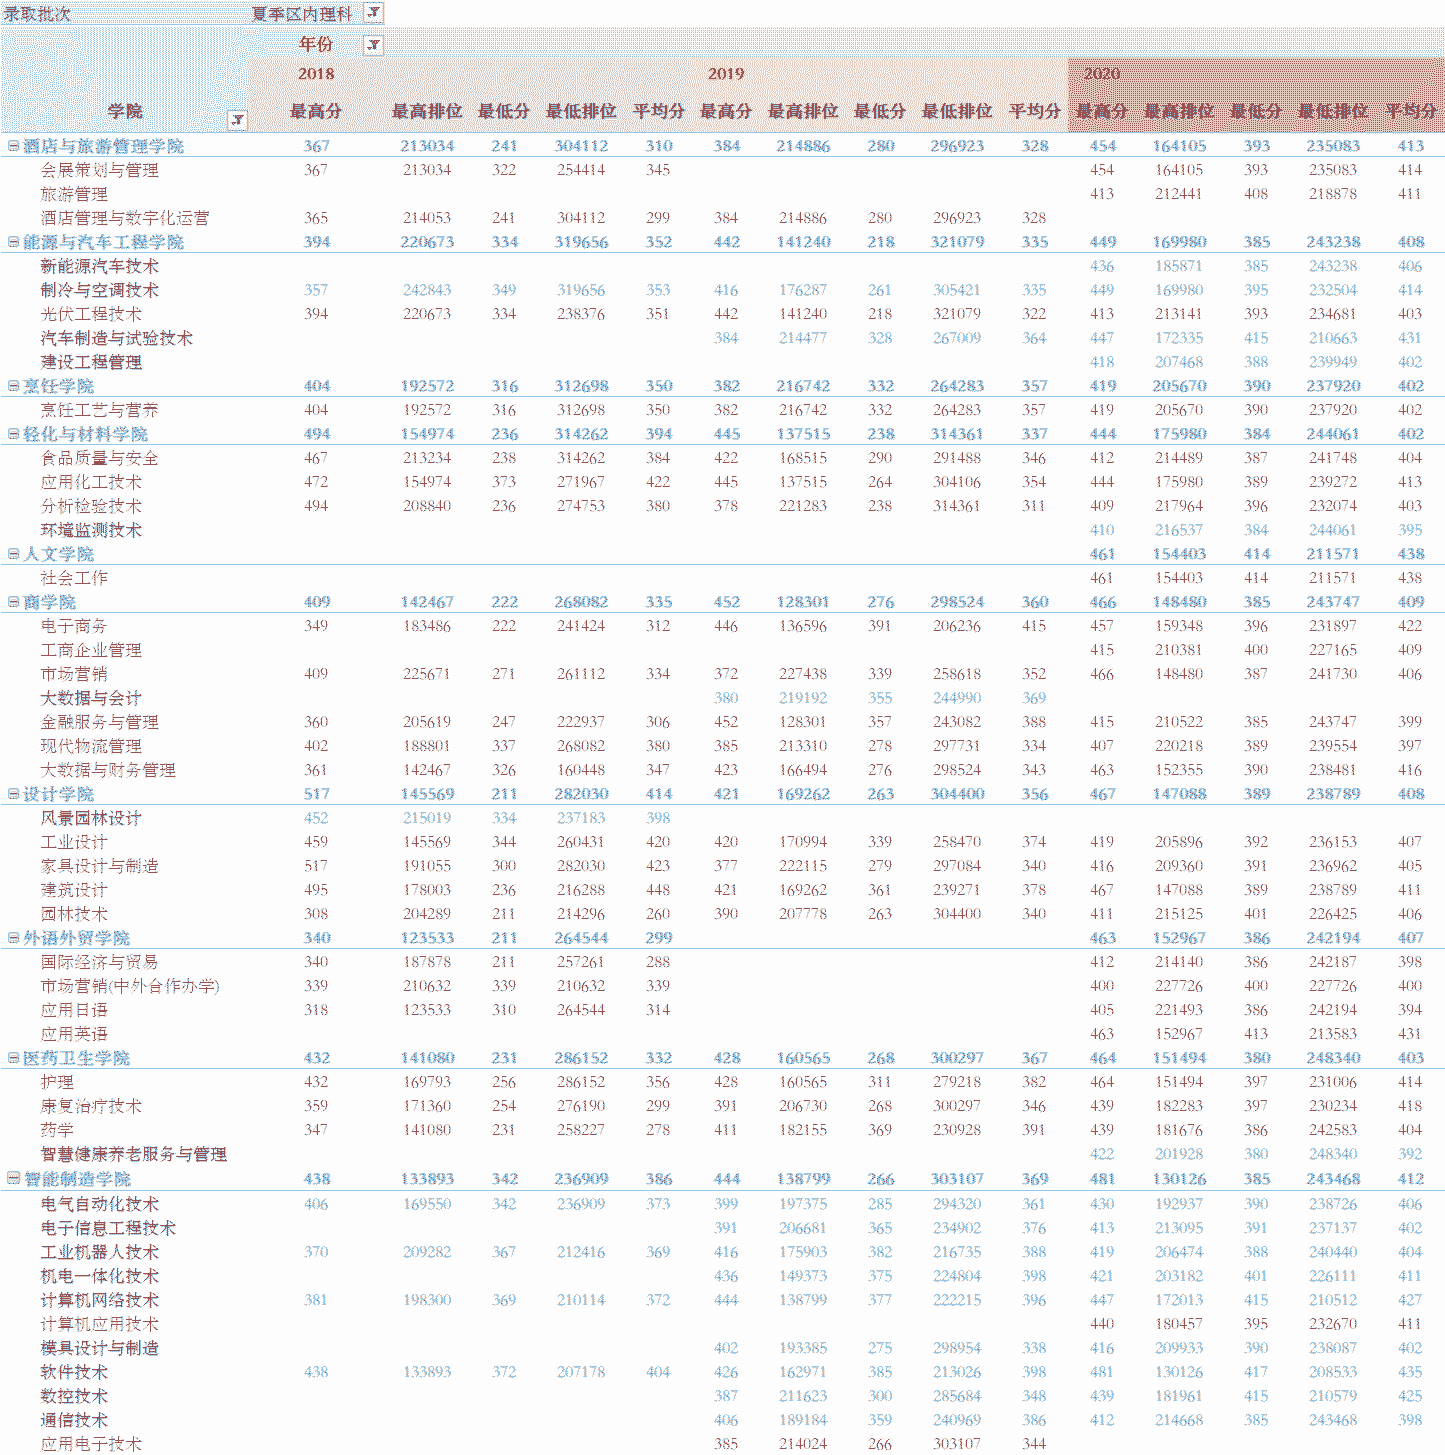This screenshot has height=1455, width=1445.
Task: Select the 会展策划与管理 row label
Action: 99,170
